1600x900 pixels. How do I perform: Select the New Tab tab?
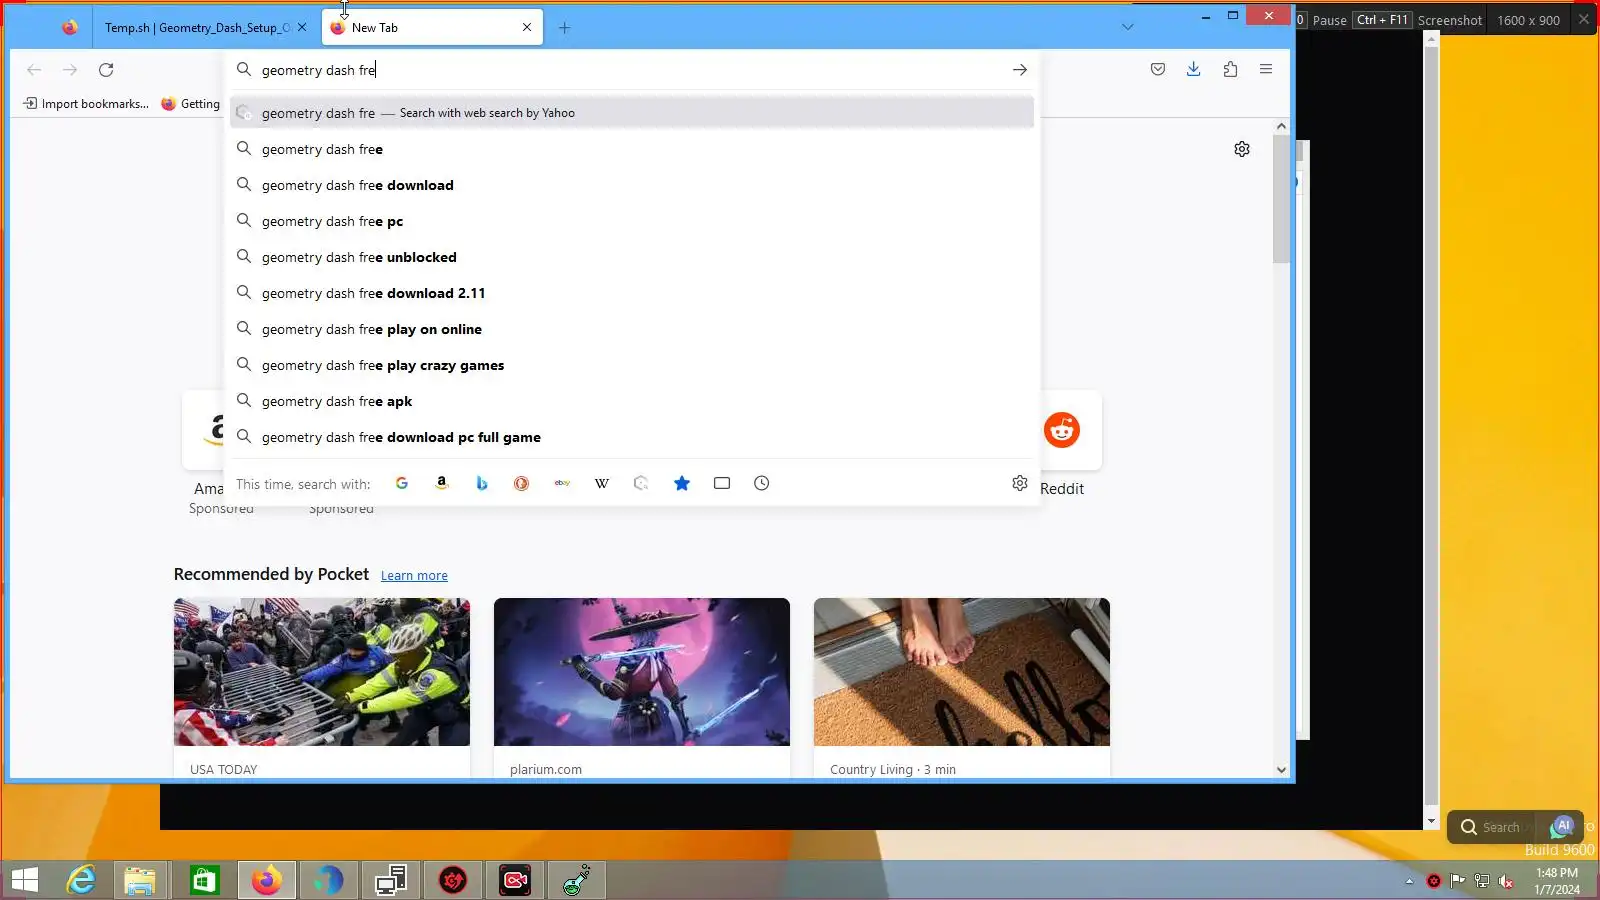(x=432, y=28)
